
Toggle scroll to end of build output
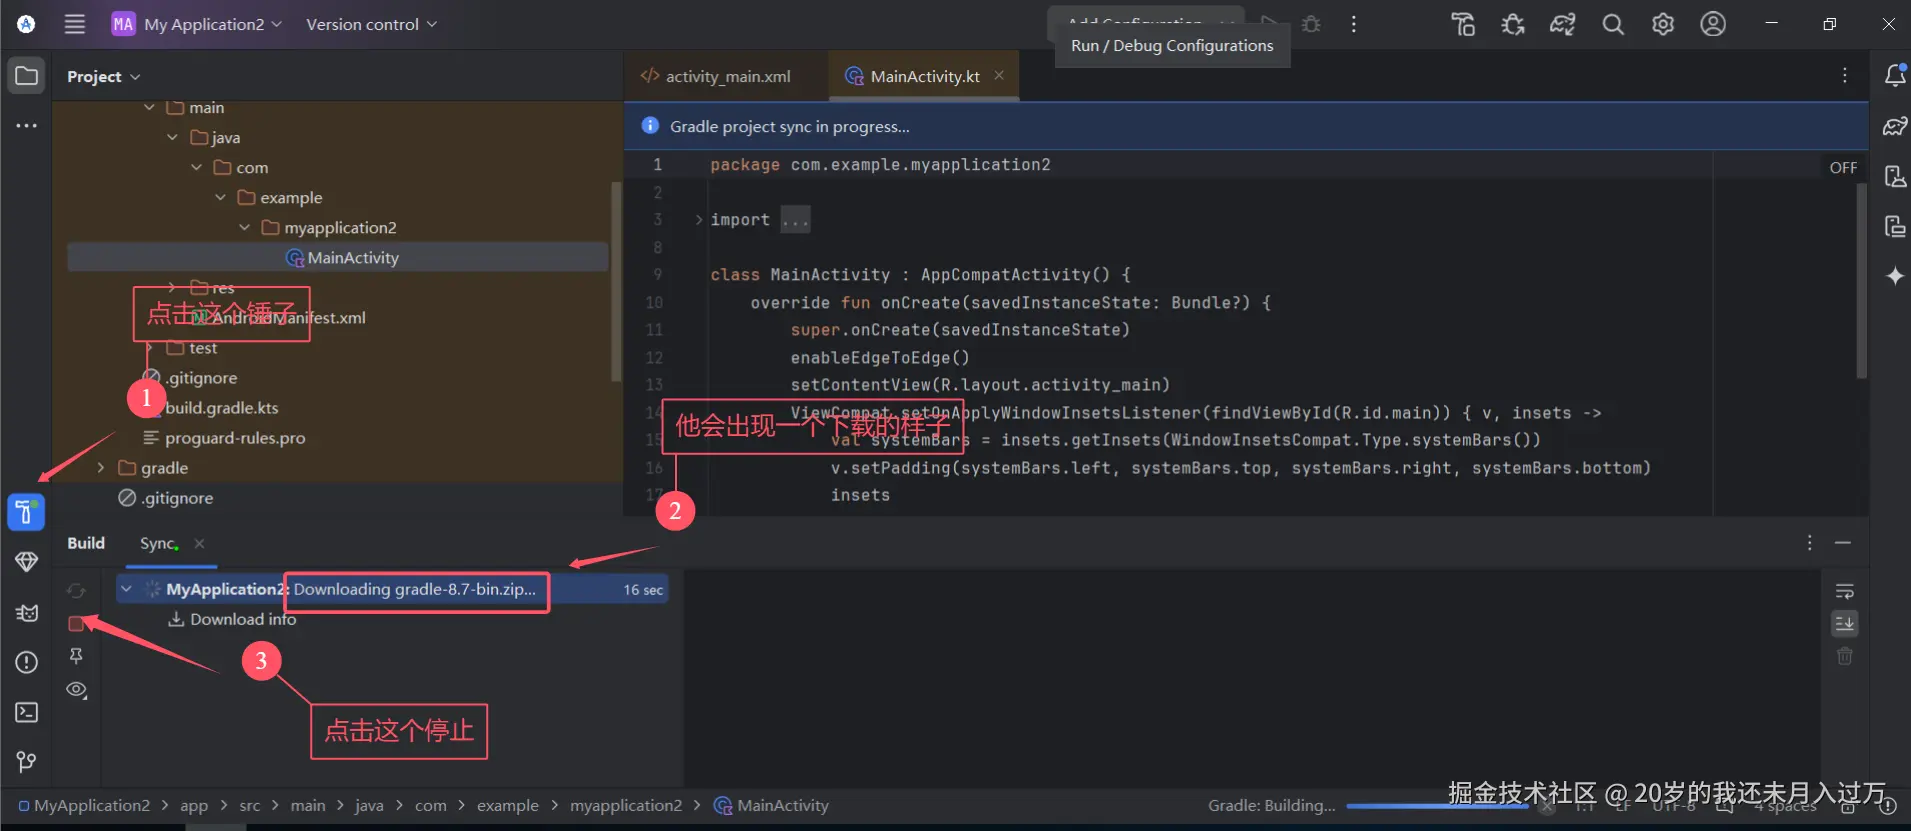(x=1845, y=624)
